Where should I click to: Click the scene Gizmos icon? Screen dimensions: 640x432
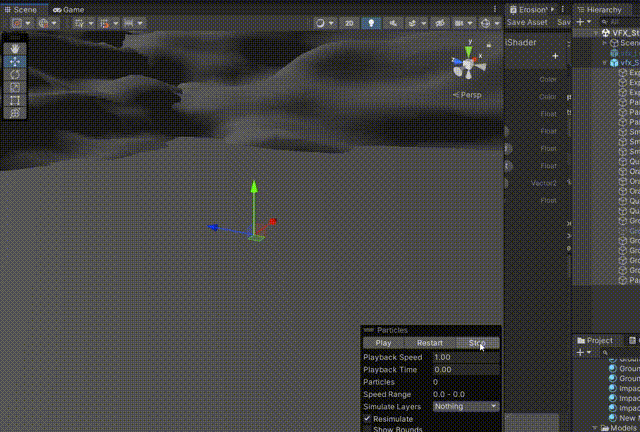(x=485, y=23)
